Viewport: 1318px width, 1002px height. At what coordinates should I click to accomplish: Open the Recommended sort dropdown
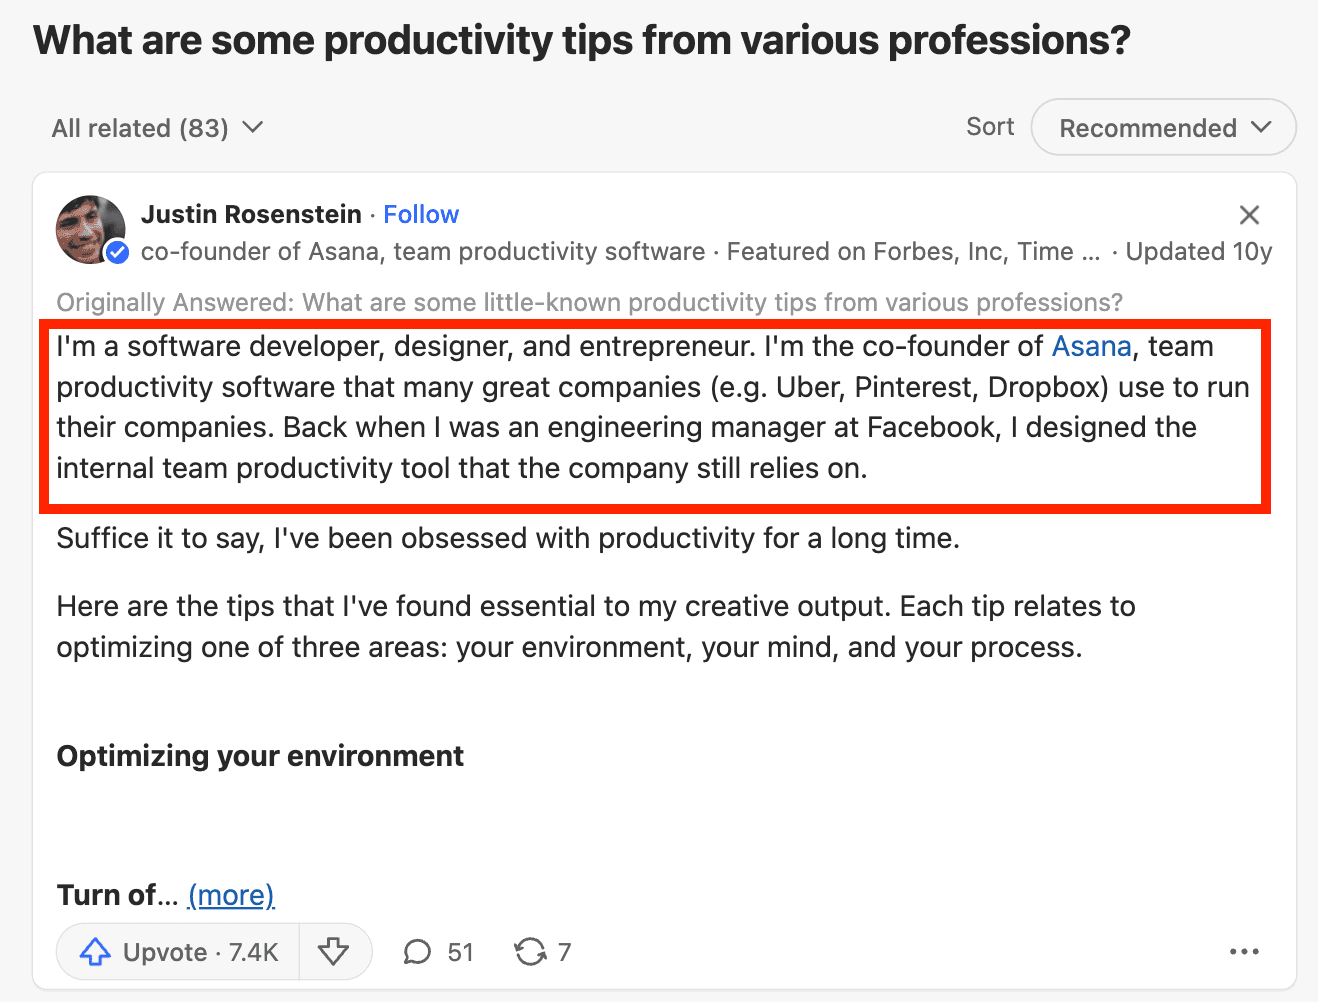(x=1163, y=128)
